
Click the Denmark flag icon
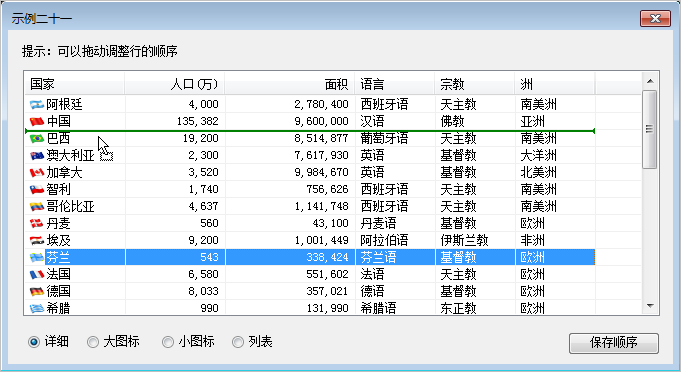(x=37, y=224)
